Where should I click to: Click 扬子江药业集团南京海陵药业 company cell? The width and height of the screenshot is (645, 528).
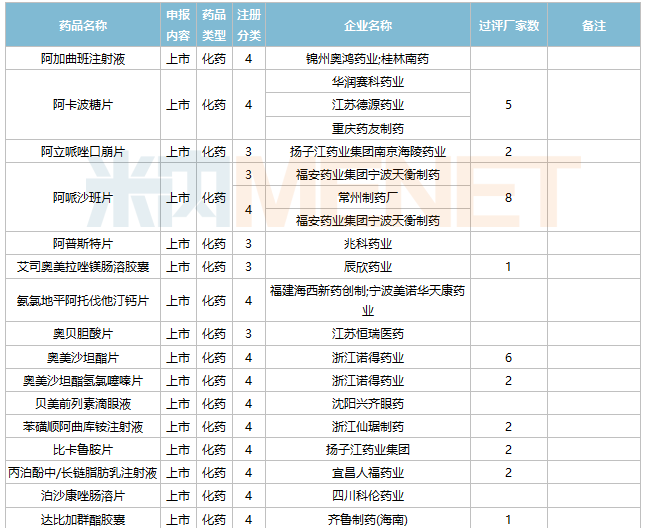click(x=368, y=151)
